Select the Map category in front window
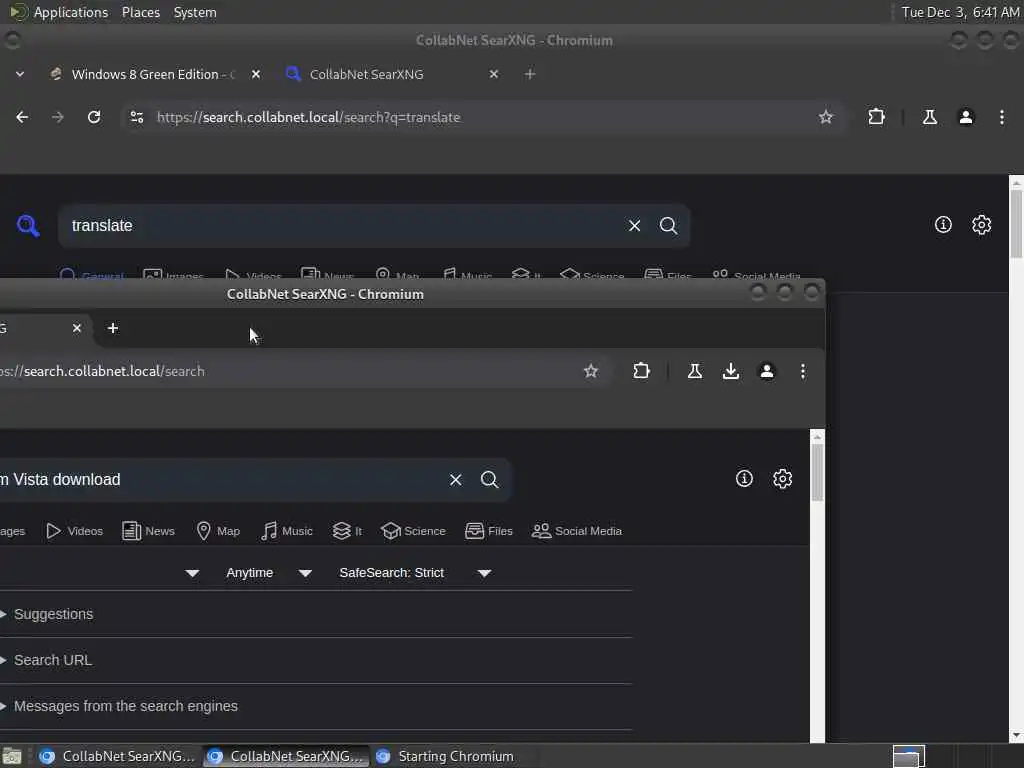This screenshot has height=768, width=1024. coord(218,531)
